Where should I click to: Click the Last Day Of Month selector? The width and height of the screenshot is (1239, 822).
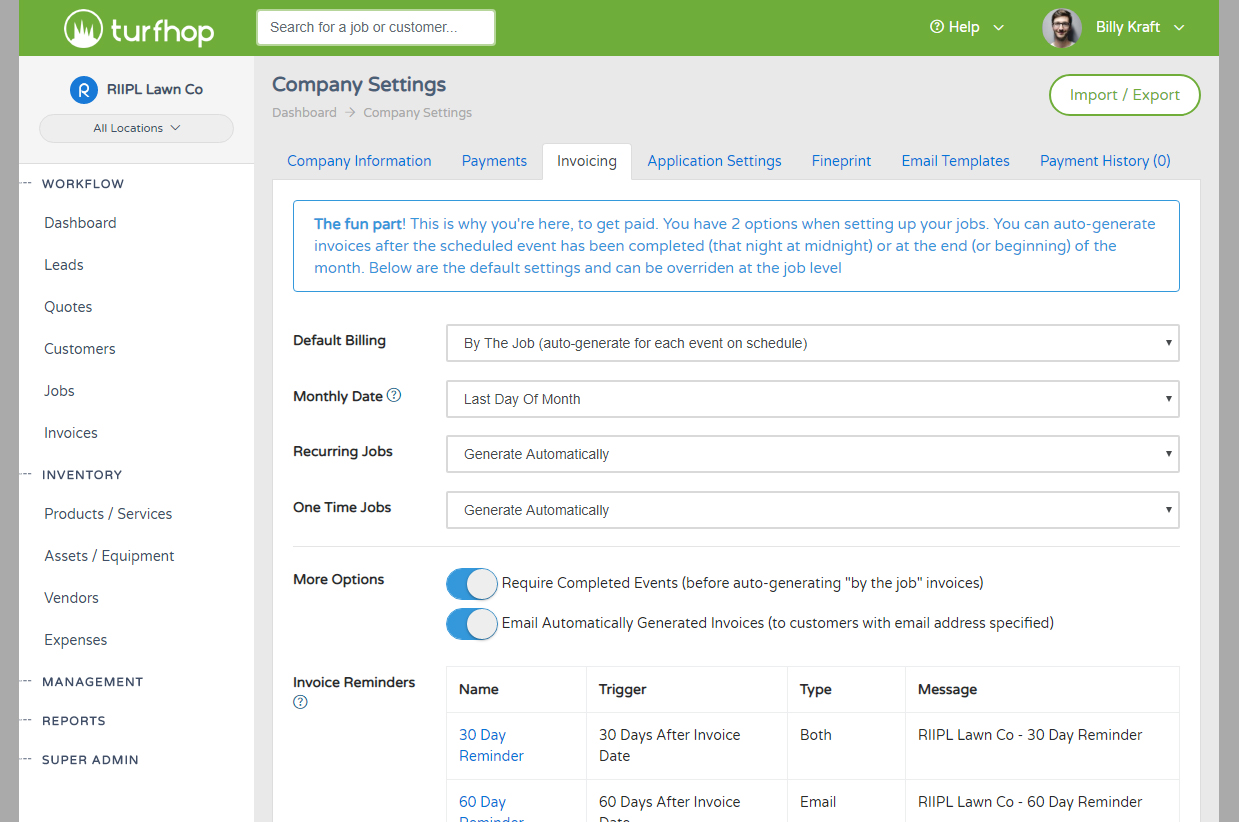tap(812, 399)
